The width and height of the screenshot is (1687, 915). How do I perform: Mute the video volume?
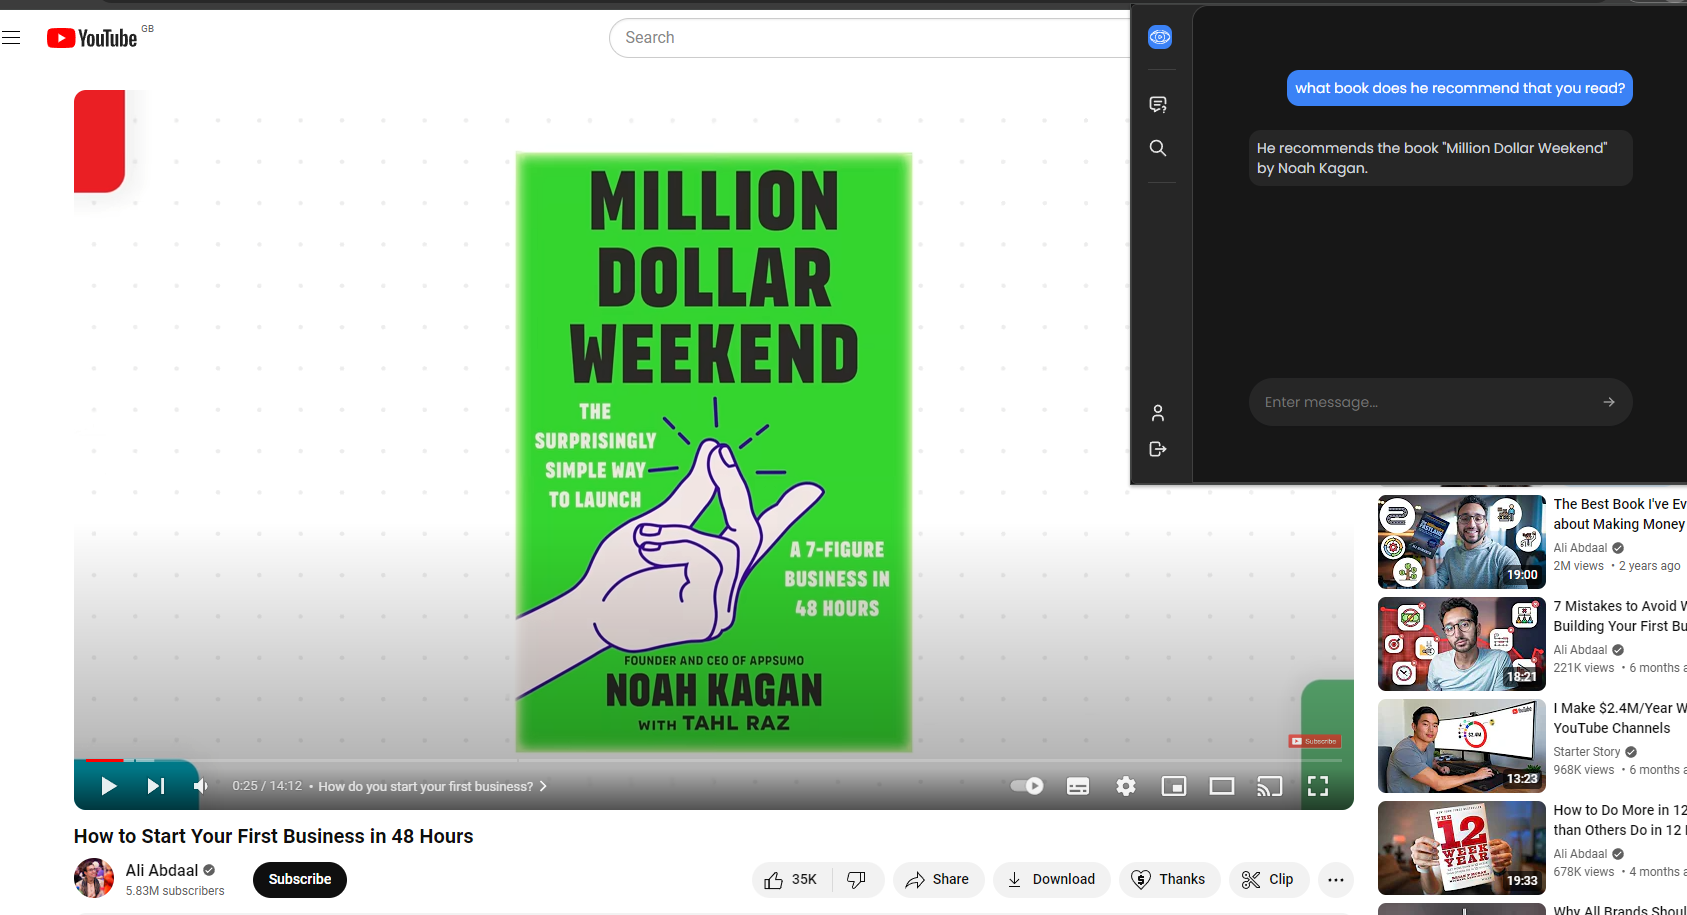(201, 786)
